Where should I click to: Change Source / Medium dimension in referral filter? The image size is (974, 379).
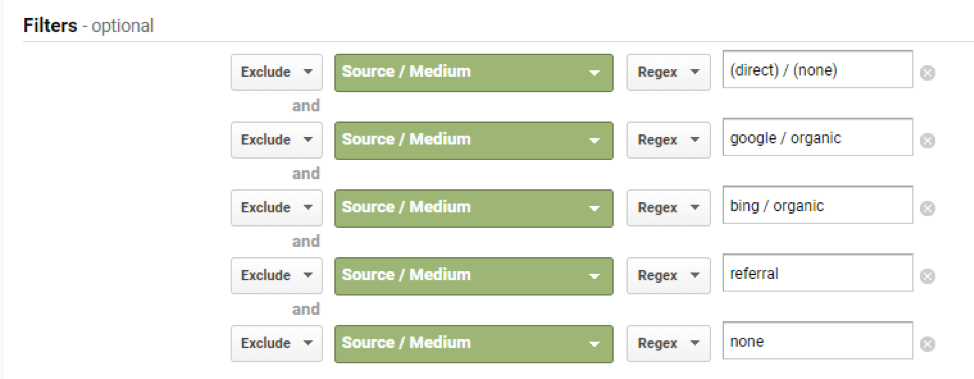(x=473, y=276)
